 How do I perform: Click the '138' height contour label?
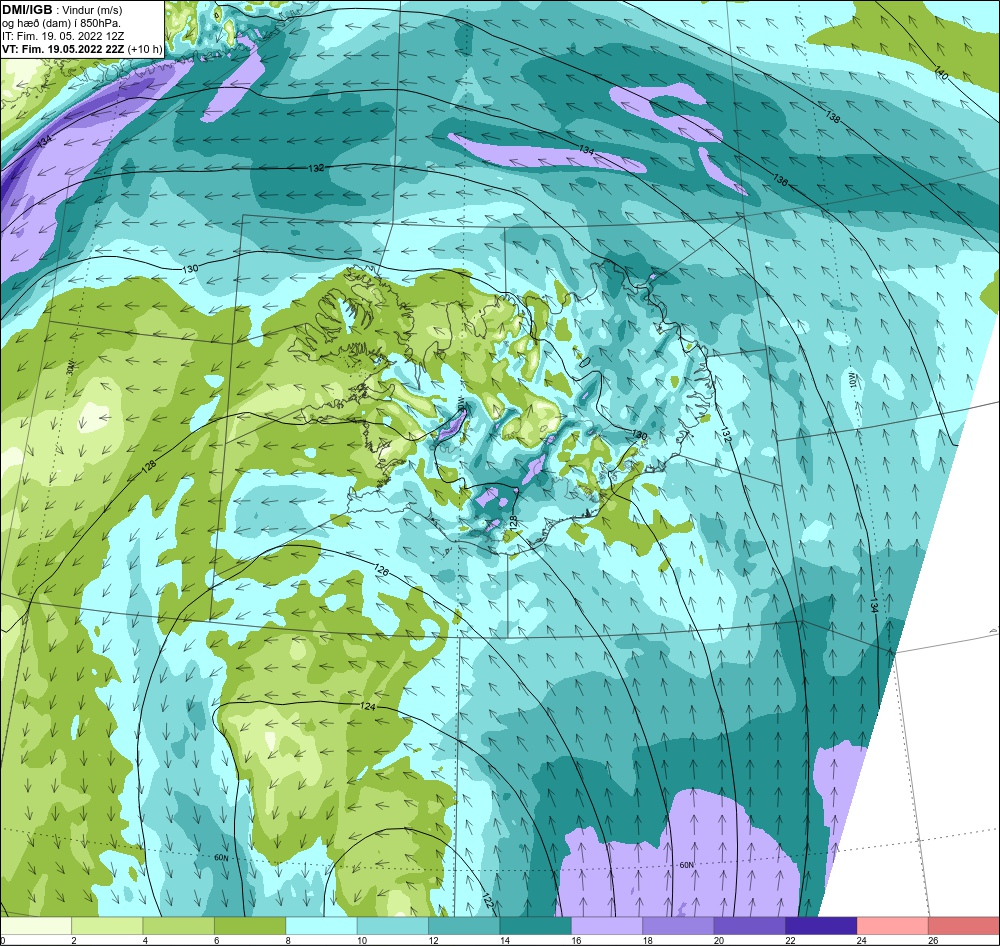(x=832, y=117)
